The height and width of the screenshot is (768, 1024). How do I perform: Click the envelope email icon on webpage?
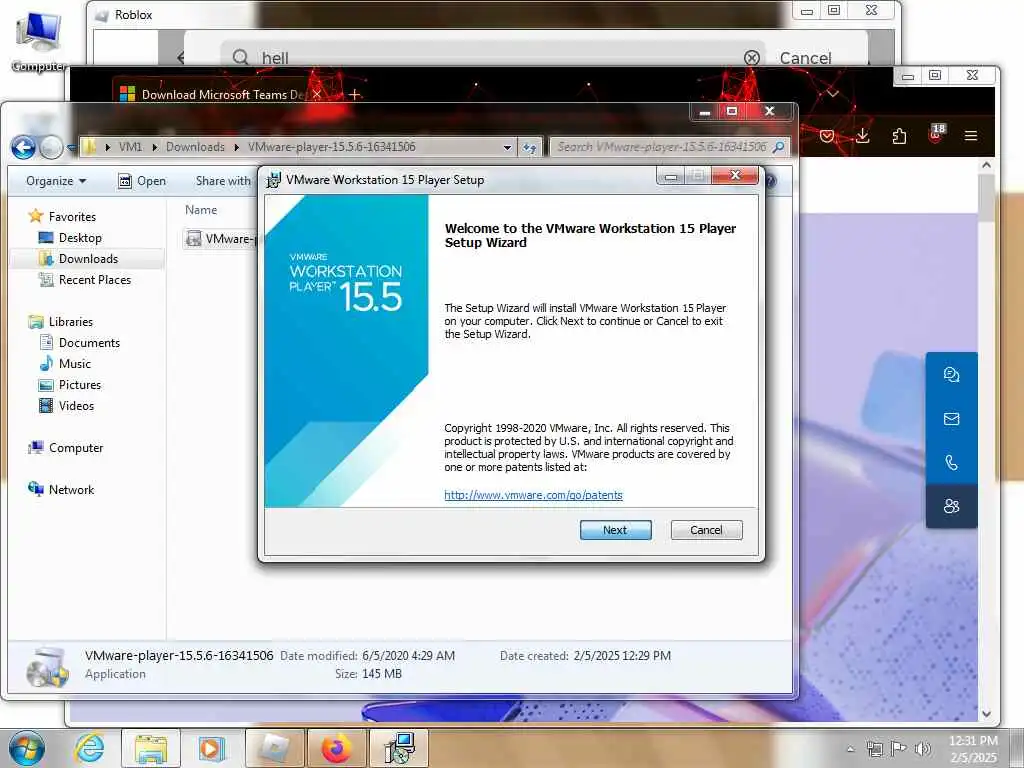952,419
